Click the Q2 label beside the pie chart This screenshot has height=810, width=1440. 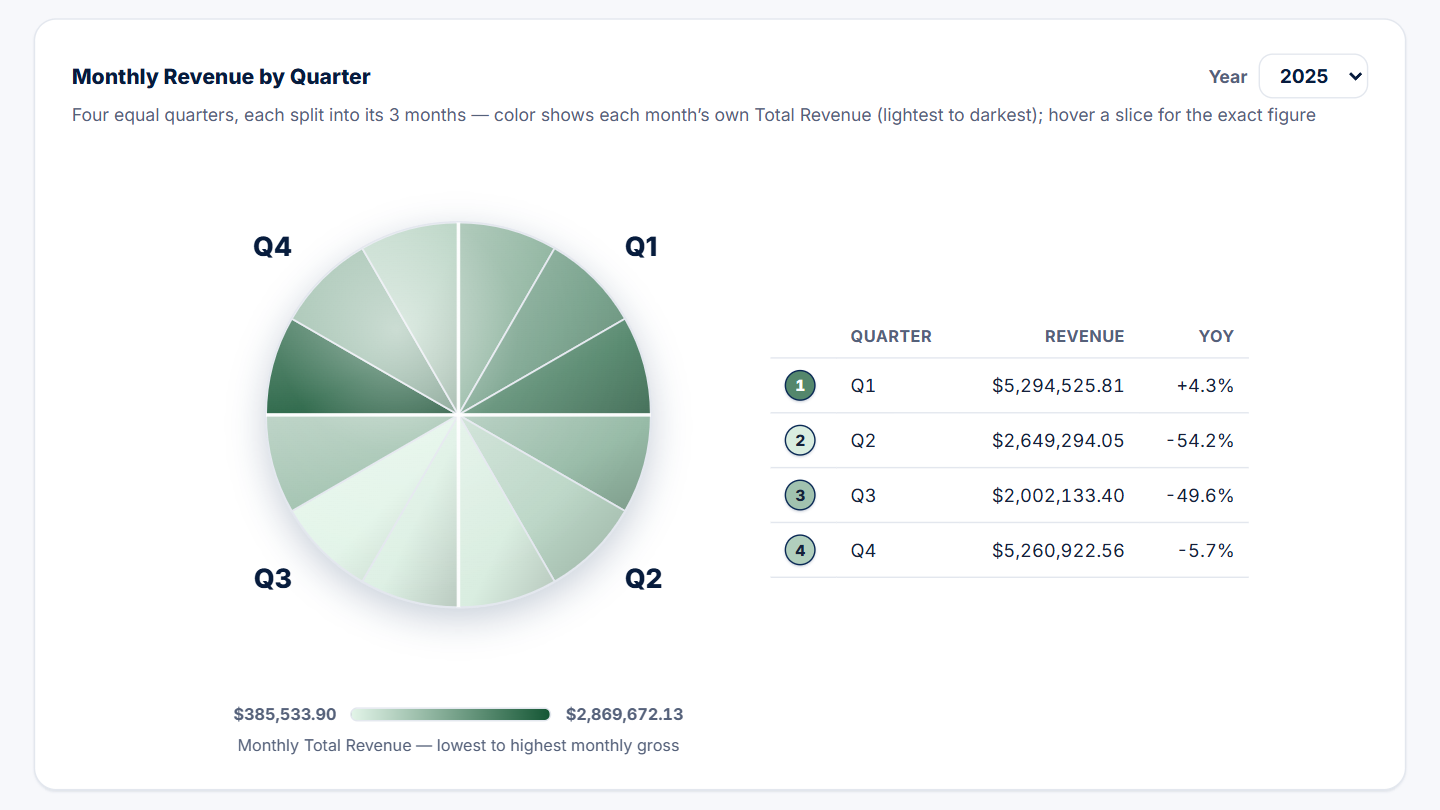[644, 578]
